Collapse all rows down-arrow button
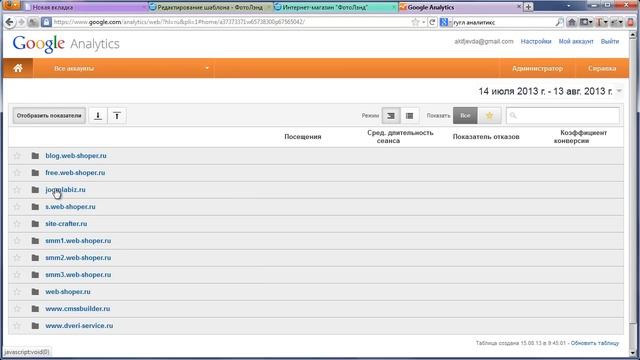The width and height of the screenshot is (640, 360). 98,116
